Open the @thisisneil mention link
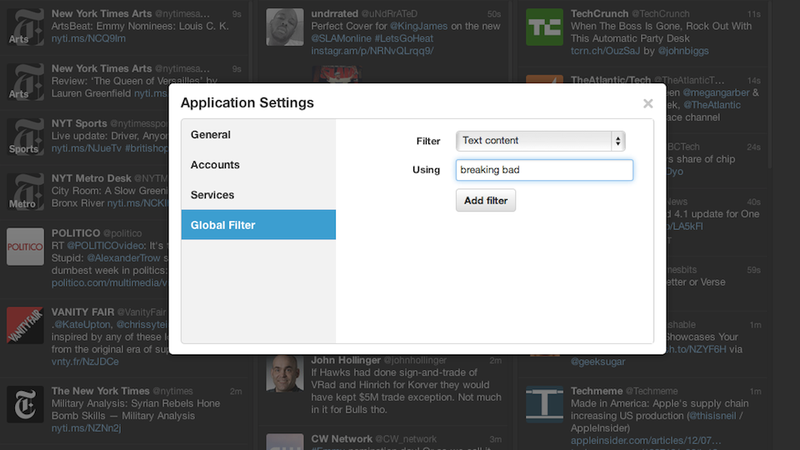800x450 pixels. pos(712,416)
